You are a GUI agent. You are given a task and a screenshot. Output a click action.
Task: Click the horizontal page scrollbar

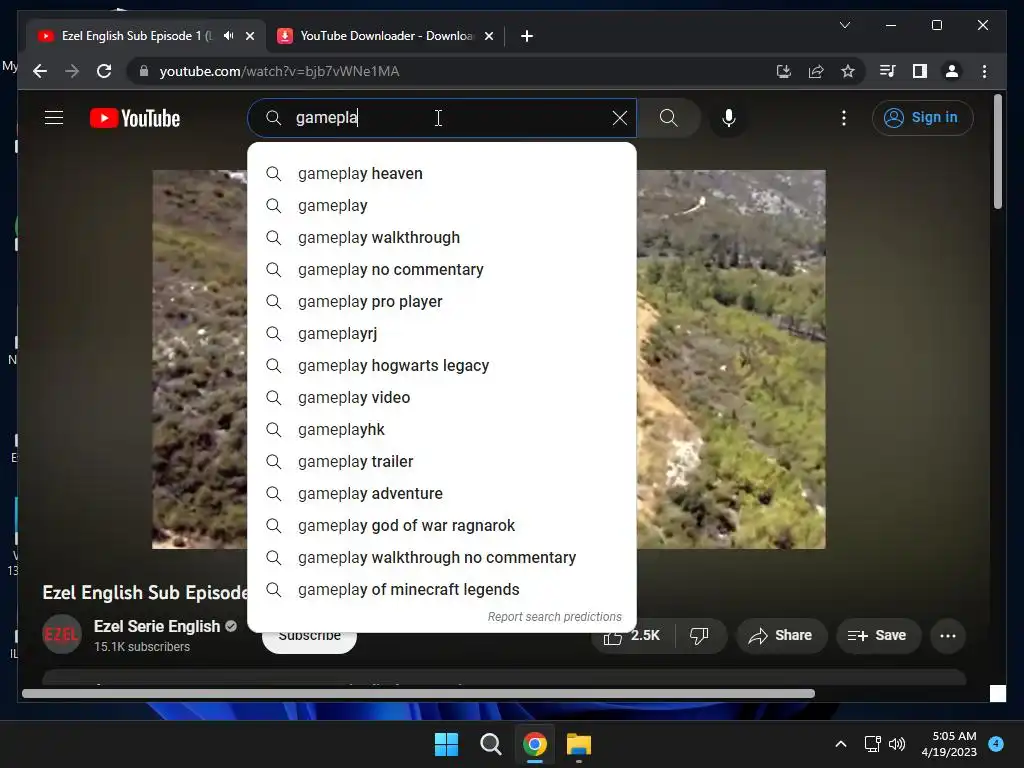tap(418, 694)
